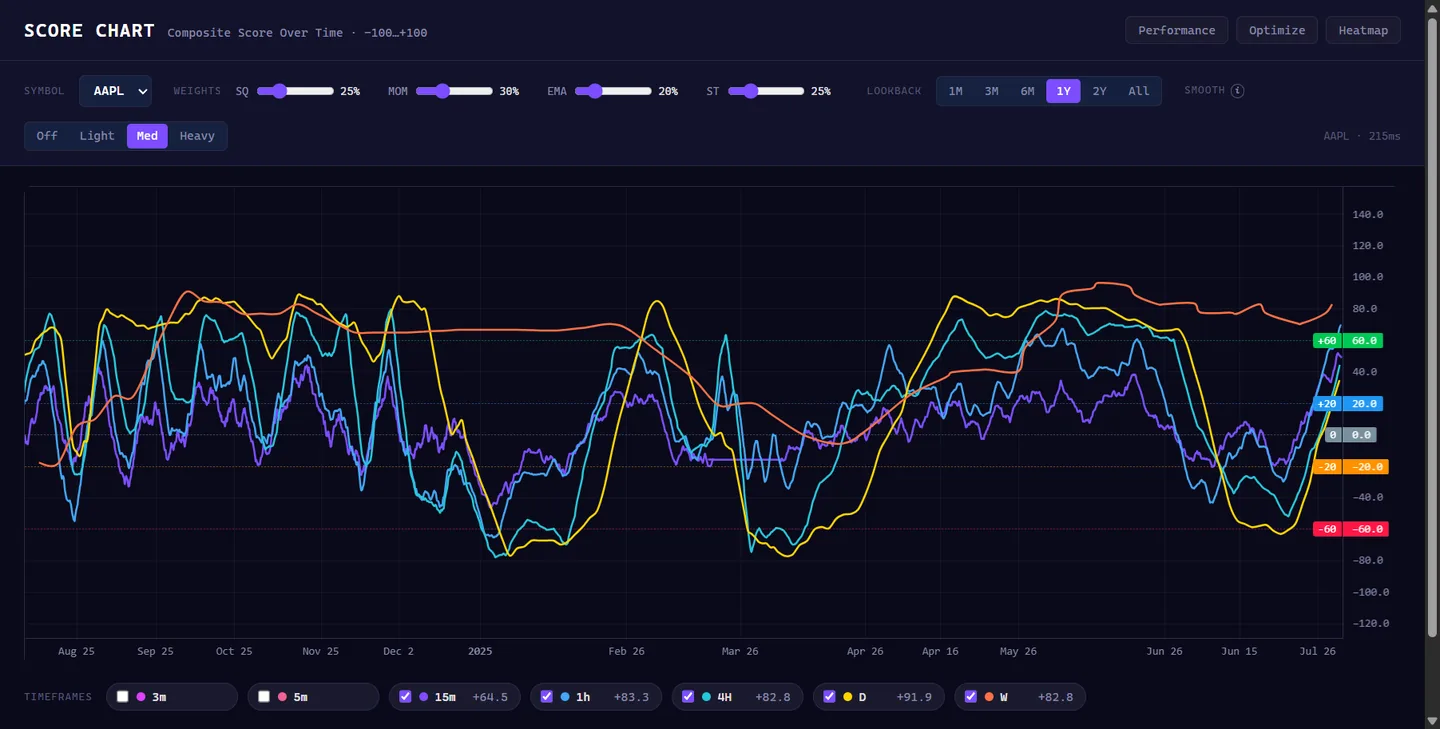Set smoothing to Light

click(97, 136)
